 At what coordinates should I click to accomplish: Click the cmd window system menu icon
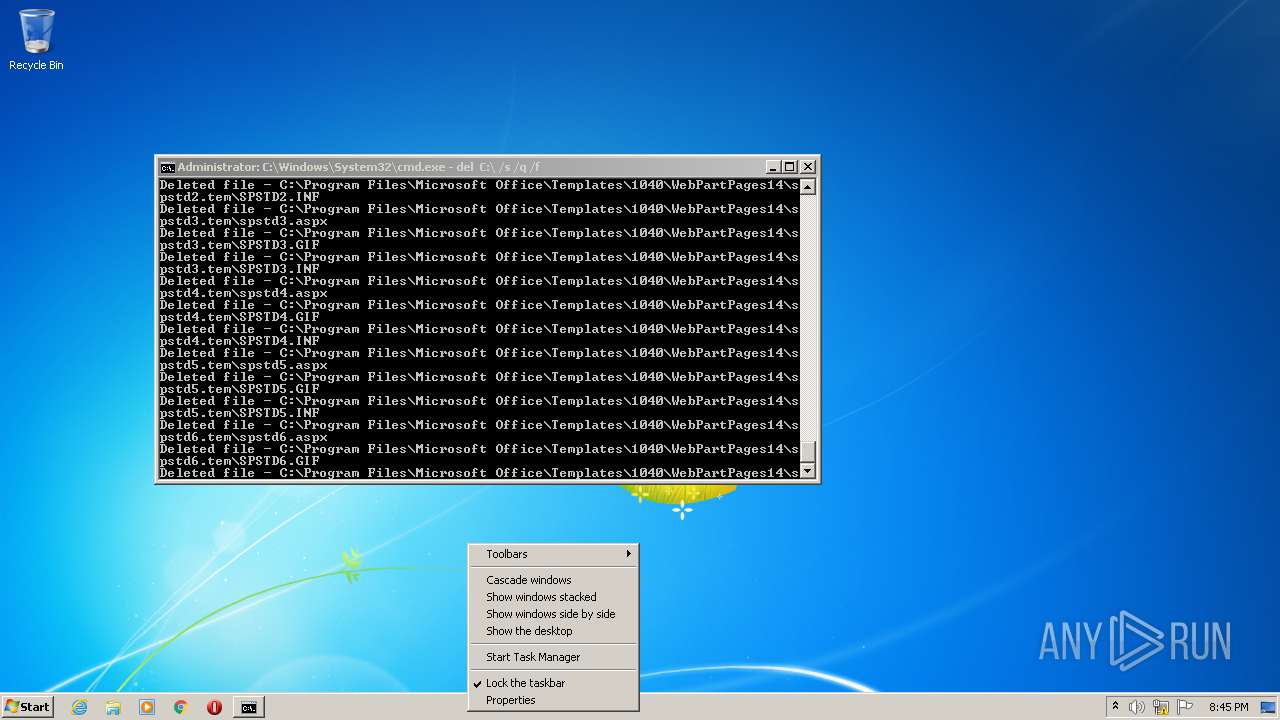[x=168, y=167]
